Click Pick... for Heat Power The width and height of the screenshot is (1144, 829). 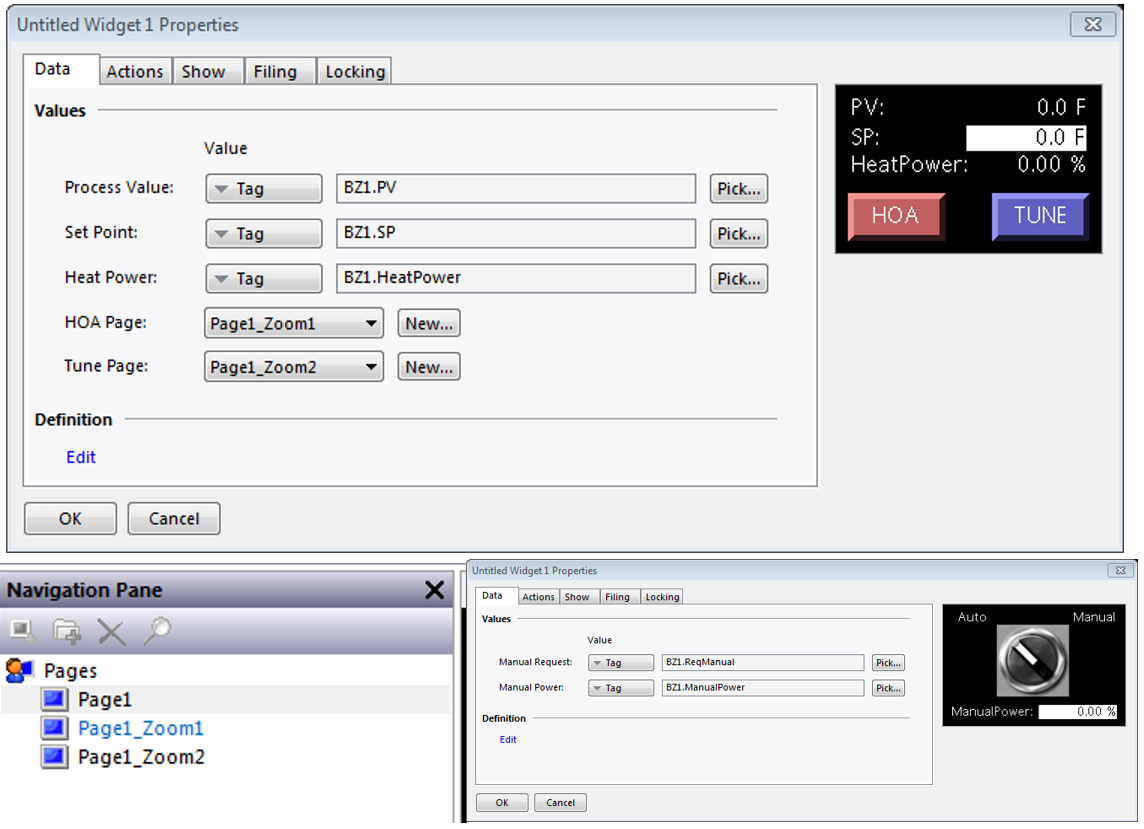click(x=738, y=279)
